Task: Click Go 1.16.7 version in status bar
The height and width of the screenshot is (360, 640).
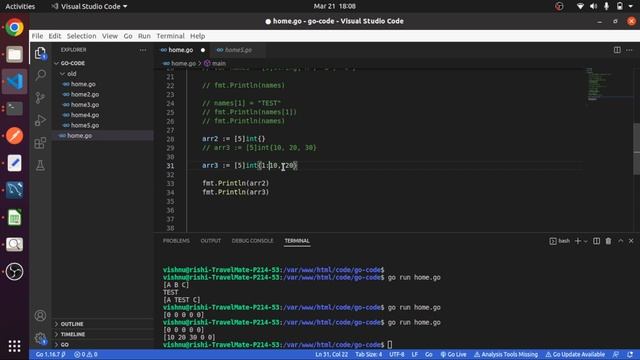Action: point(50,354)
